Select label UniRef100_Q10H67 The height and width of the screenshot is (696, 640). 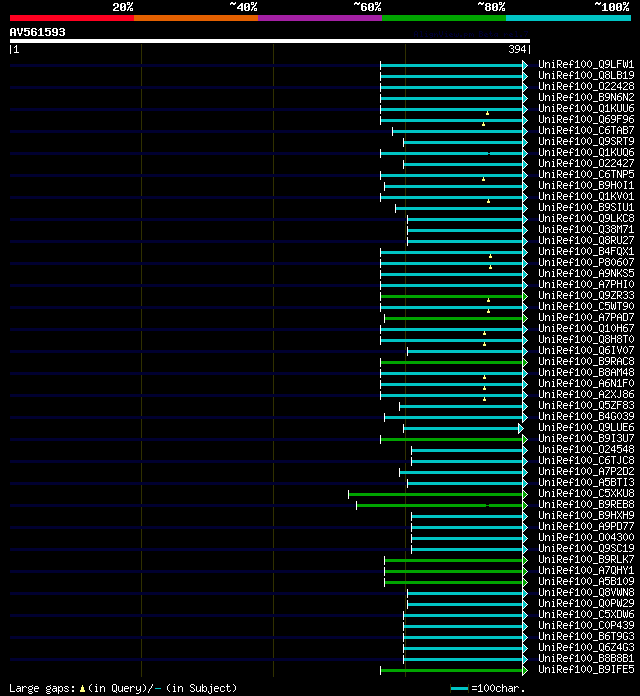586,328
